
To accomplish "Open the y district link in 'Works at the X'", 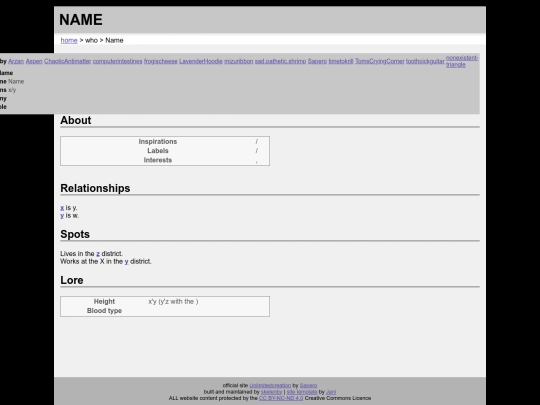I will (126, 261).
